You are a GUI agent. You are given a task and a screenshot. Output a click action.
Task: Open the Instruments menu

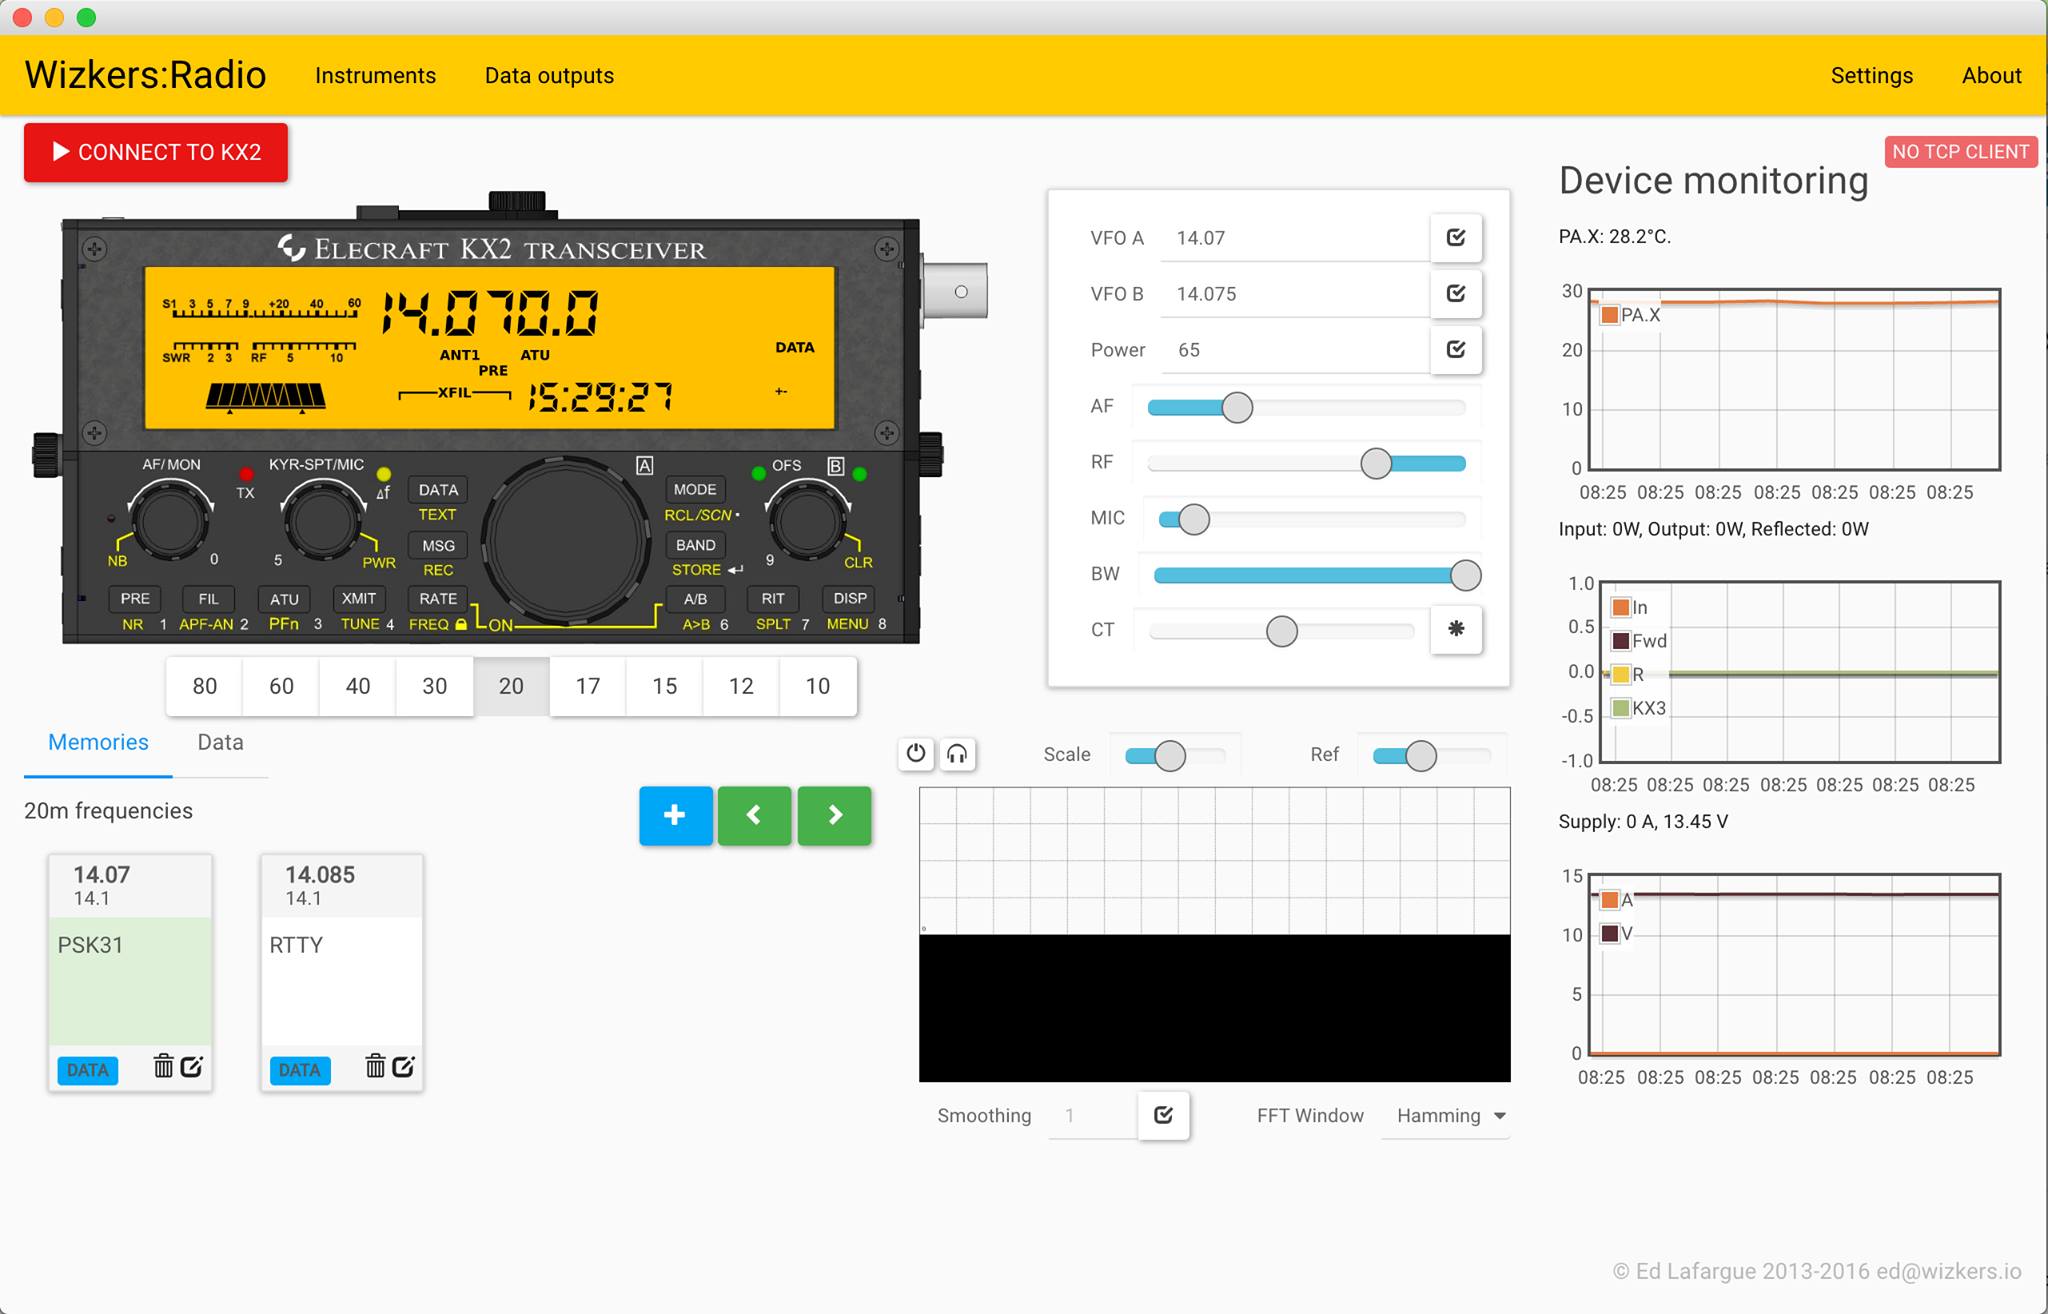click(375, 76)
